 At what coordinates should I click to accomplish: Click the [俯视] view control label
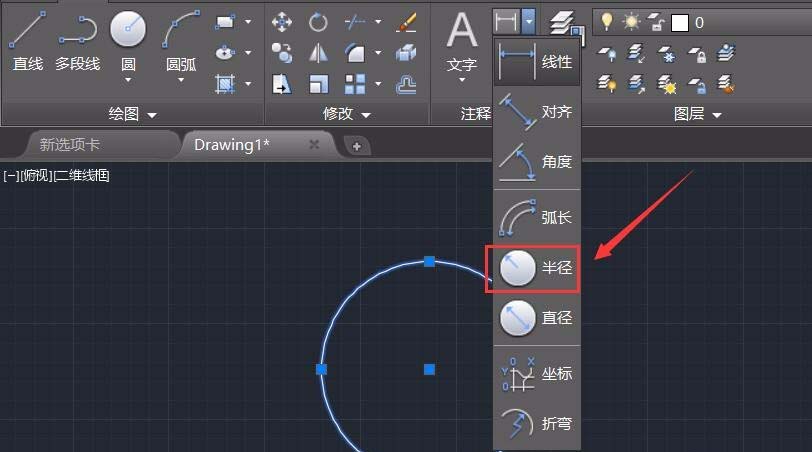coord(36,176)
